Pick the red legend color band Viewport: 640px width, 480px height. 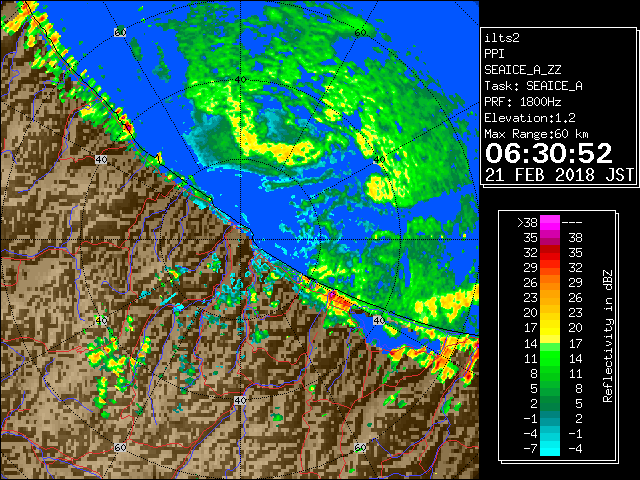[550, 253]
